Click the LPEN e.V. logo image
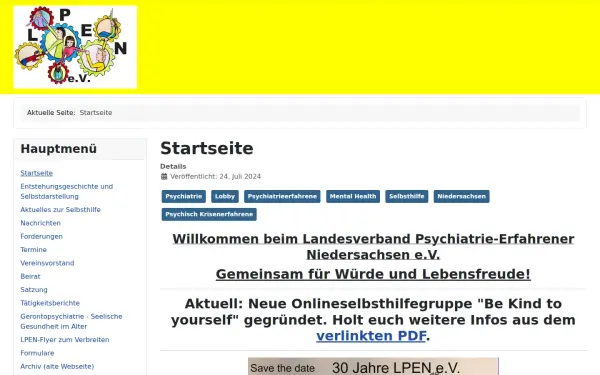Screen dimensions: 600x375 (x=75, y=47)
